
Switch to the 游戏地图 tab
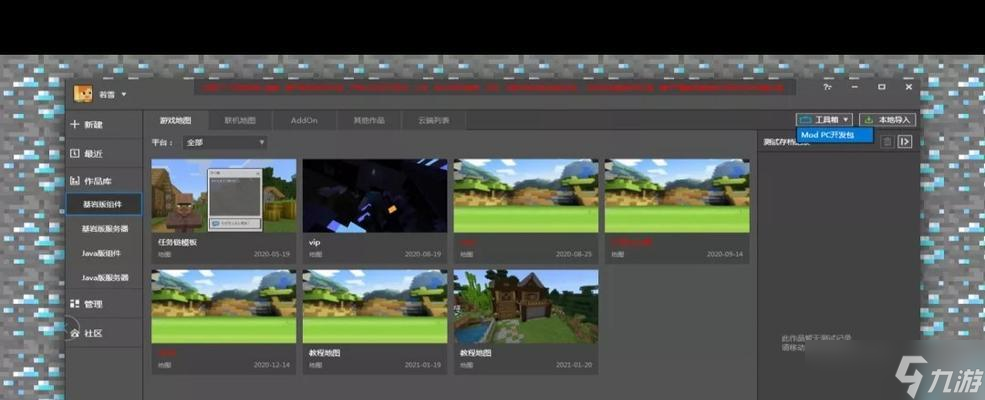[175, 120]
